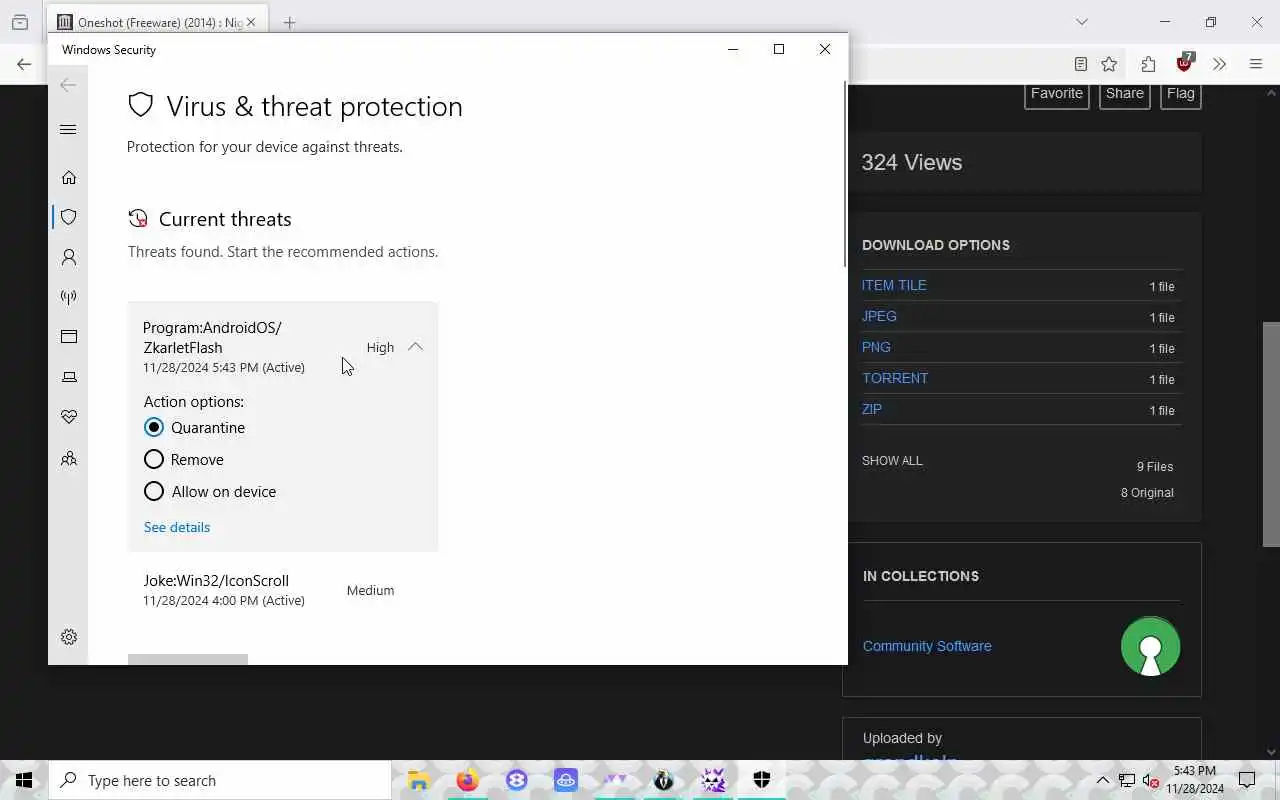Open See details link
Image resolution: width=1280 pixels, height=800 pixels.
pyautogui.click(x=177, y=527)
